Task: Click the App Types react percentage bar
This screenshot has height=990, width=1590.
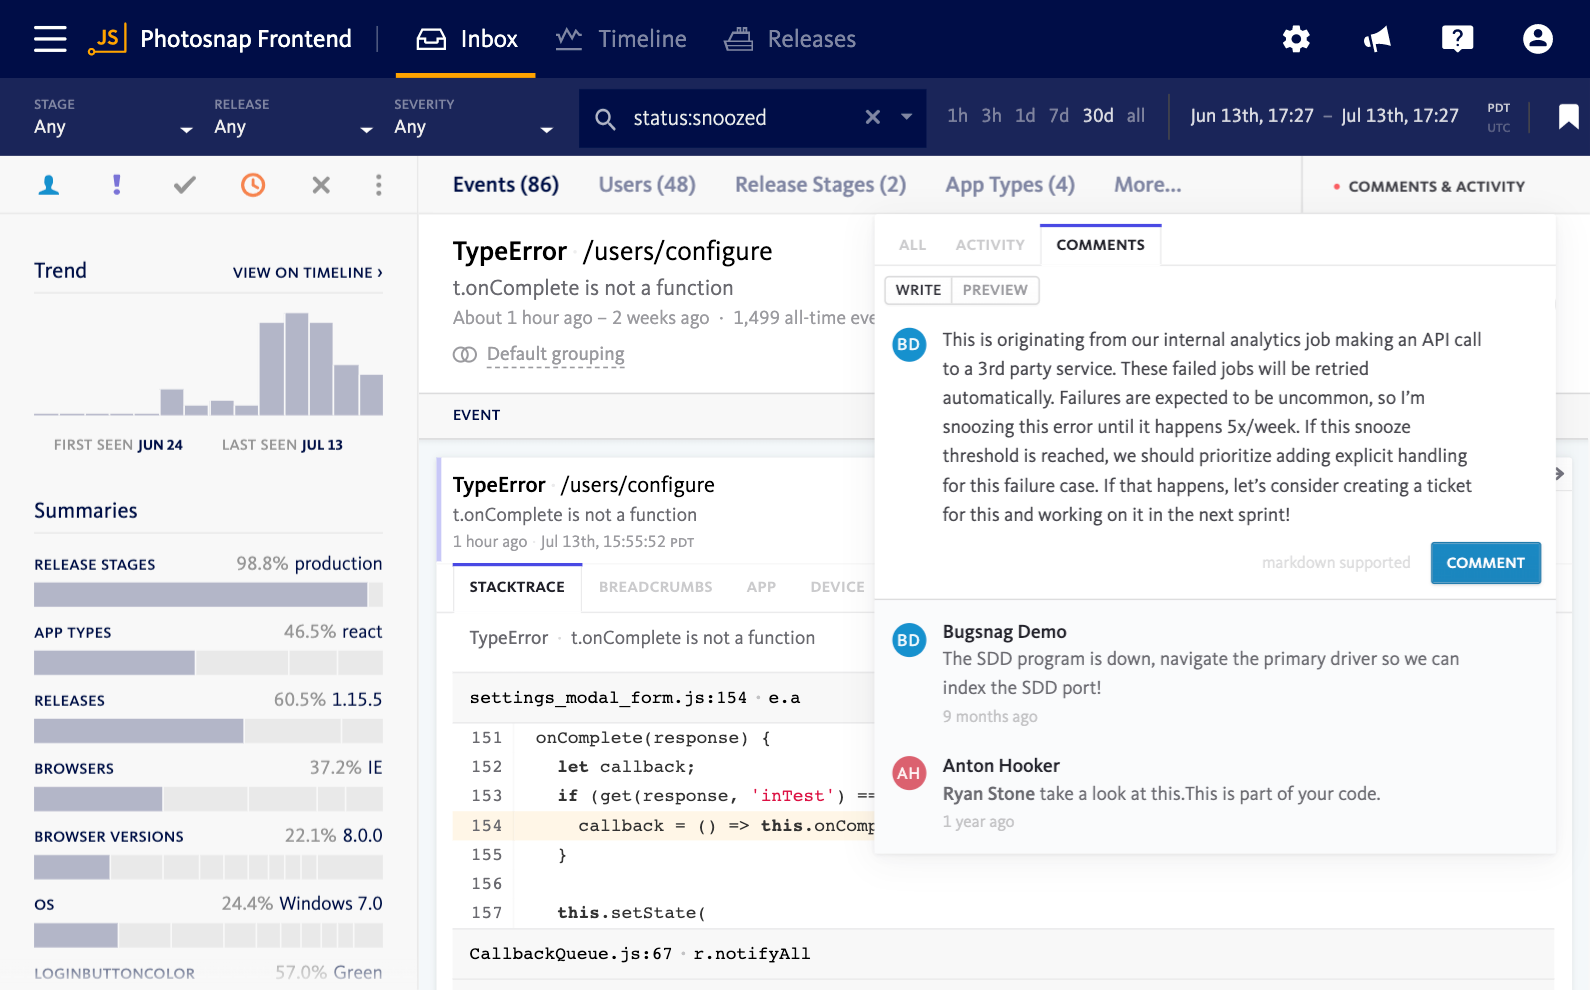Action: [208, 663]
